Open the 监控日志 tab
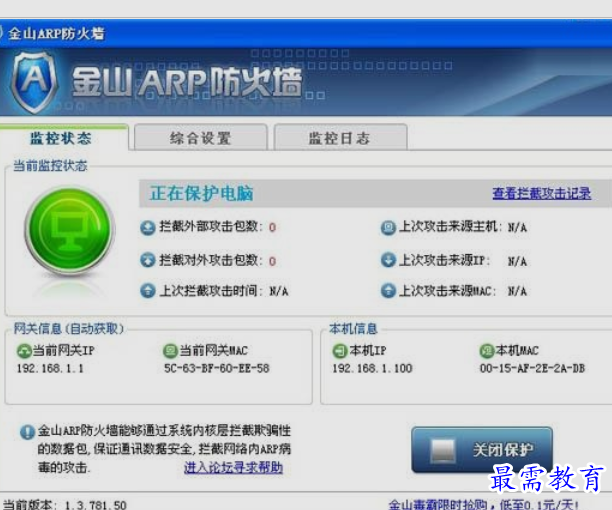Screen dimensions: 612x510 pyautogui.click(x=340, y=138)
